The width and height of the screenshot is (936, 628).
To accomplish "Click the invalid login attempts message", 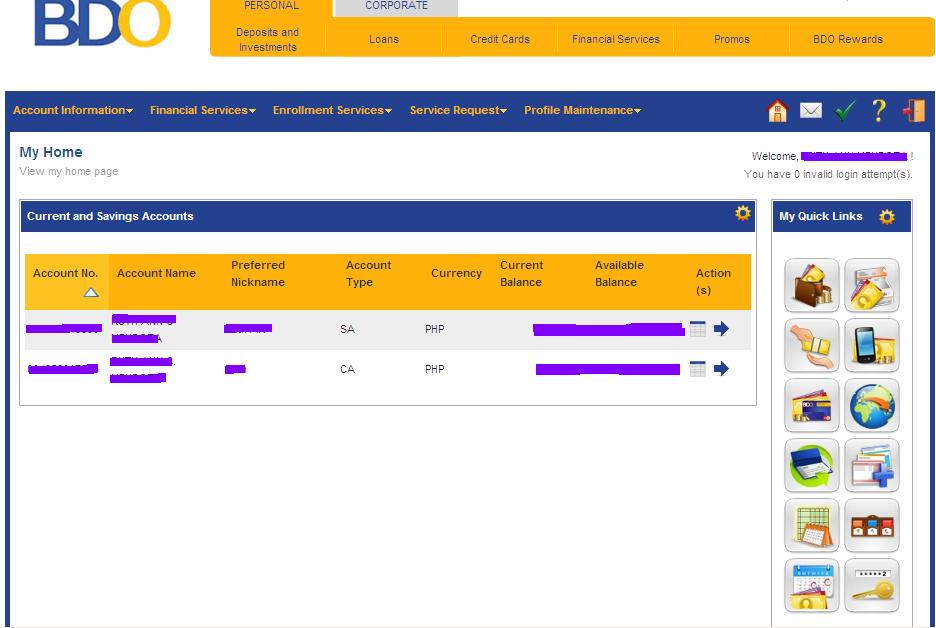I will pyautogui.click(x=828, y=174).
